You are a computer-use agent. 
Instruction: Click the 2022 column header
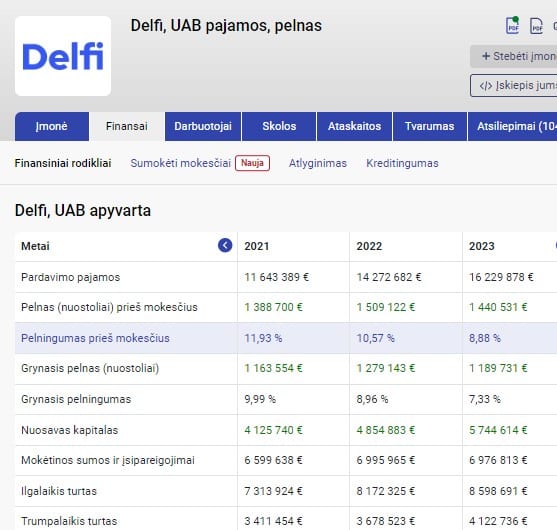click(369, 246)
